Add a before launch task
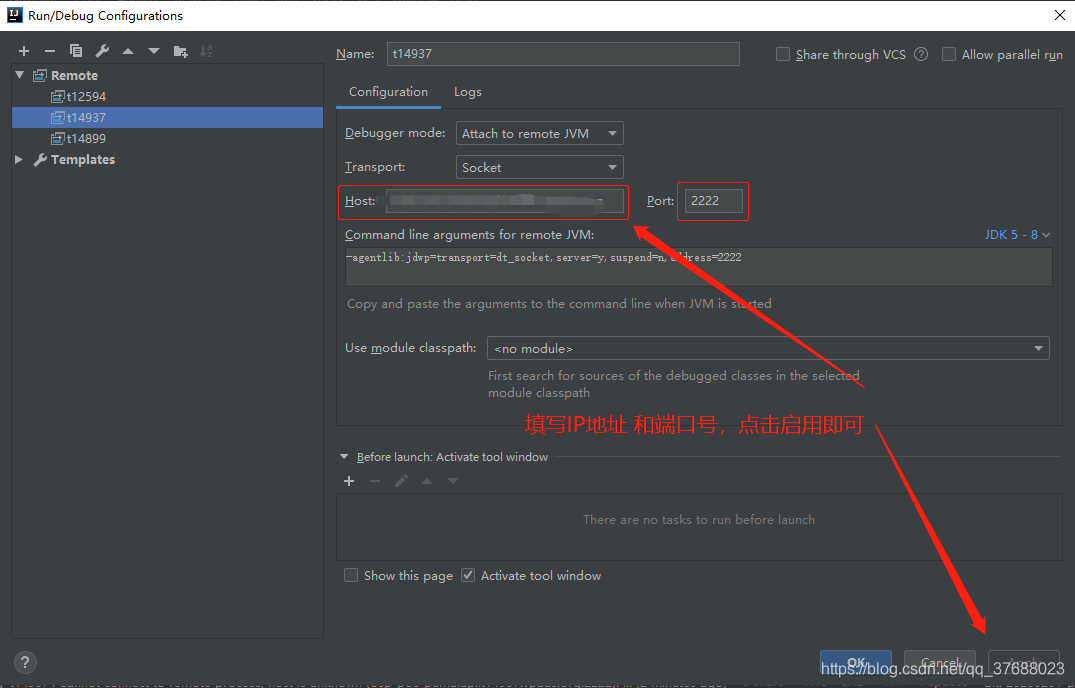This screenshot has height=688, width=1075. coord(349,481)
